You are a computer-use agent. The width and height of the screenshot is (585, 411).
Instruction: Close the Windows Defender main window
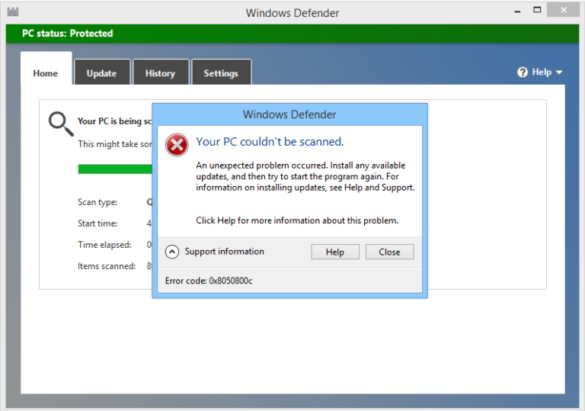(563, 10)
